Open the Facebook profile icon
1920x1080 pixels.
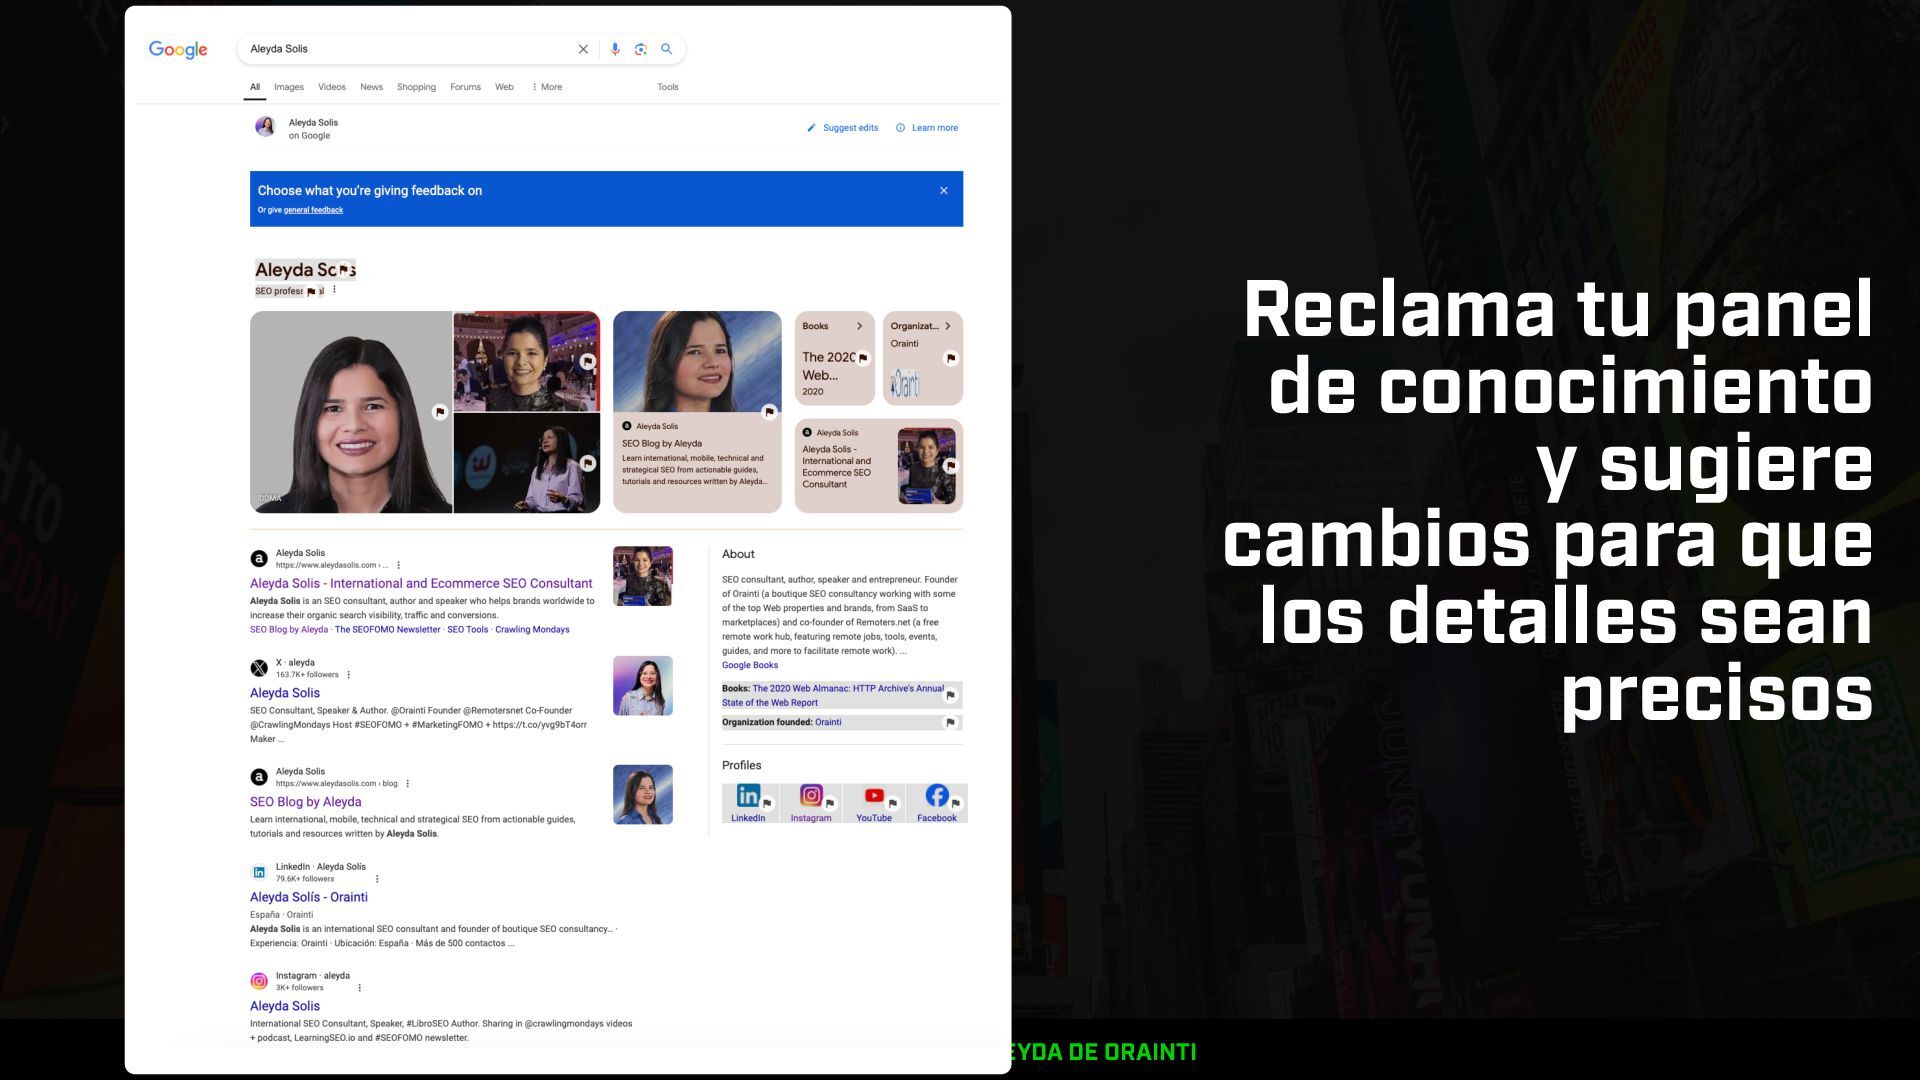(937, 796)
